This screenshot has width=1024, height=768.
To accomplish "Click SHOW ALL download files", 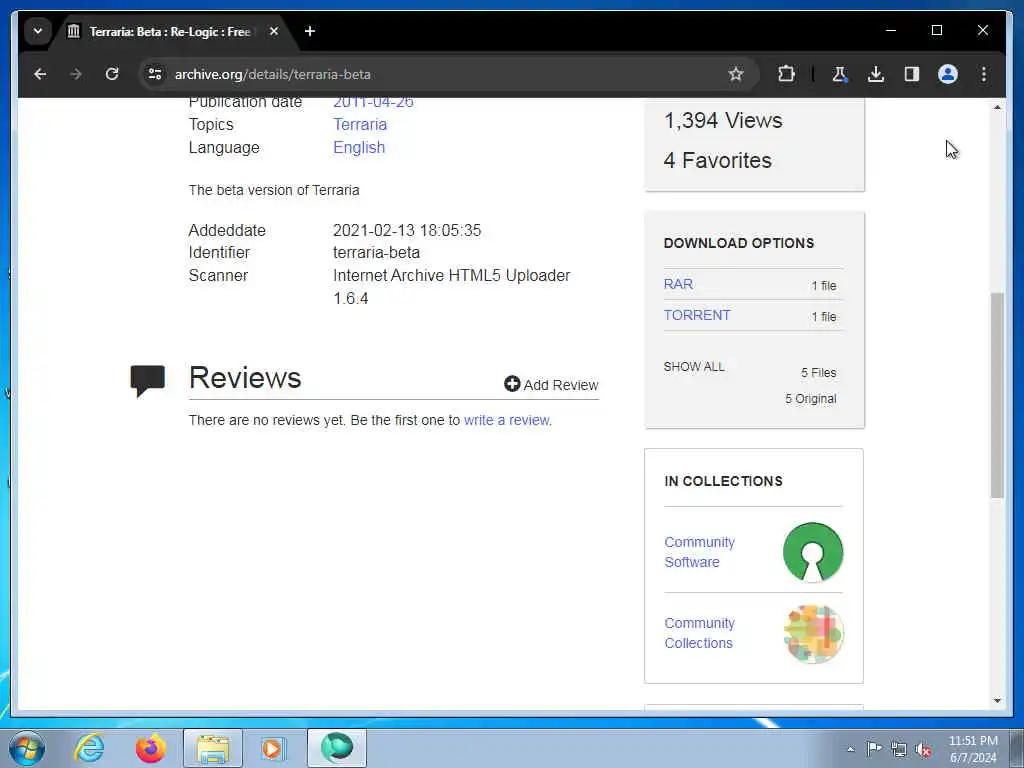I will click(x=694, y=366).
